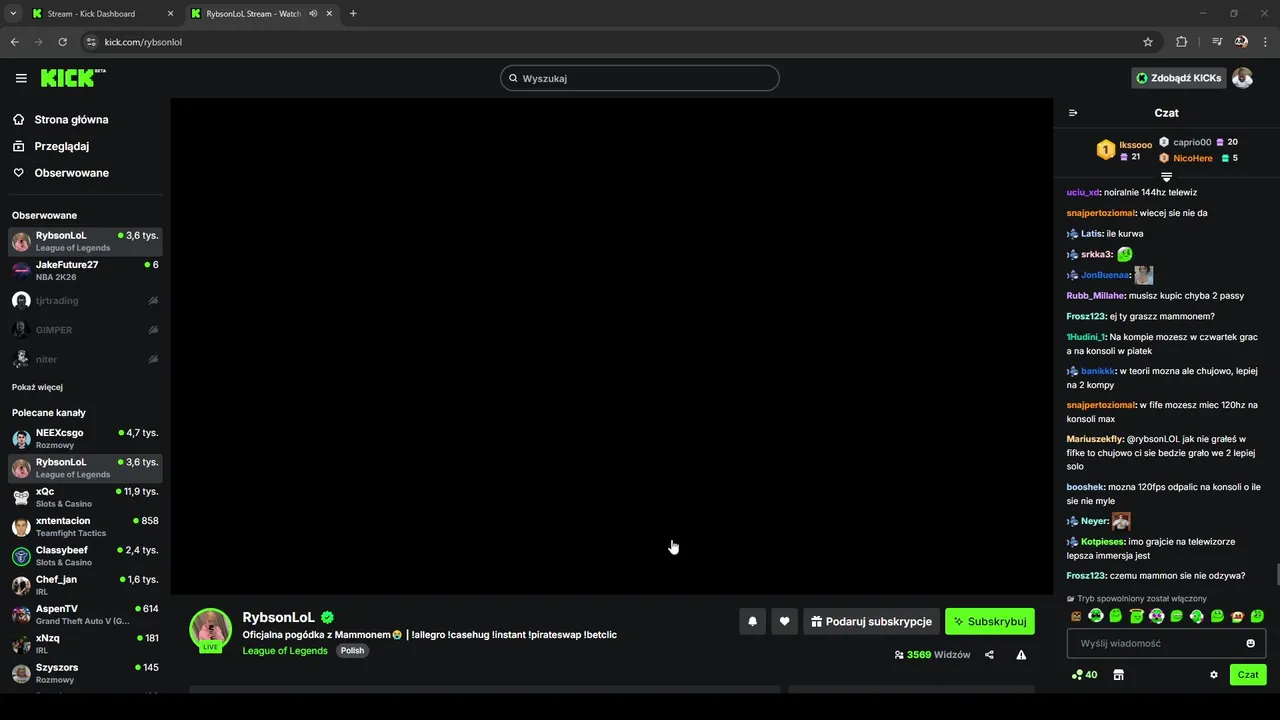Open followed channel tjrtrading
Screen dimensions: 1280x720
point(85,300)
